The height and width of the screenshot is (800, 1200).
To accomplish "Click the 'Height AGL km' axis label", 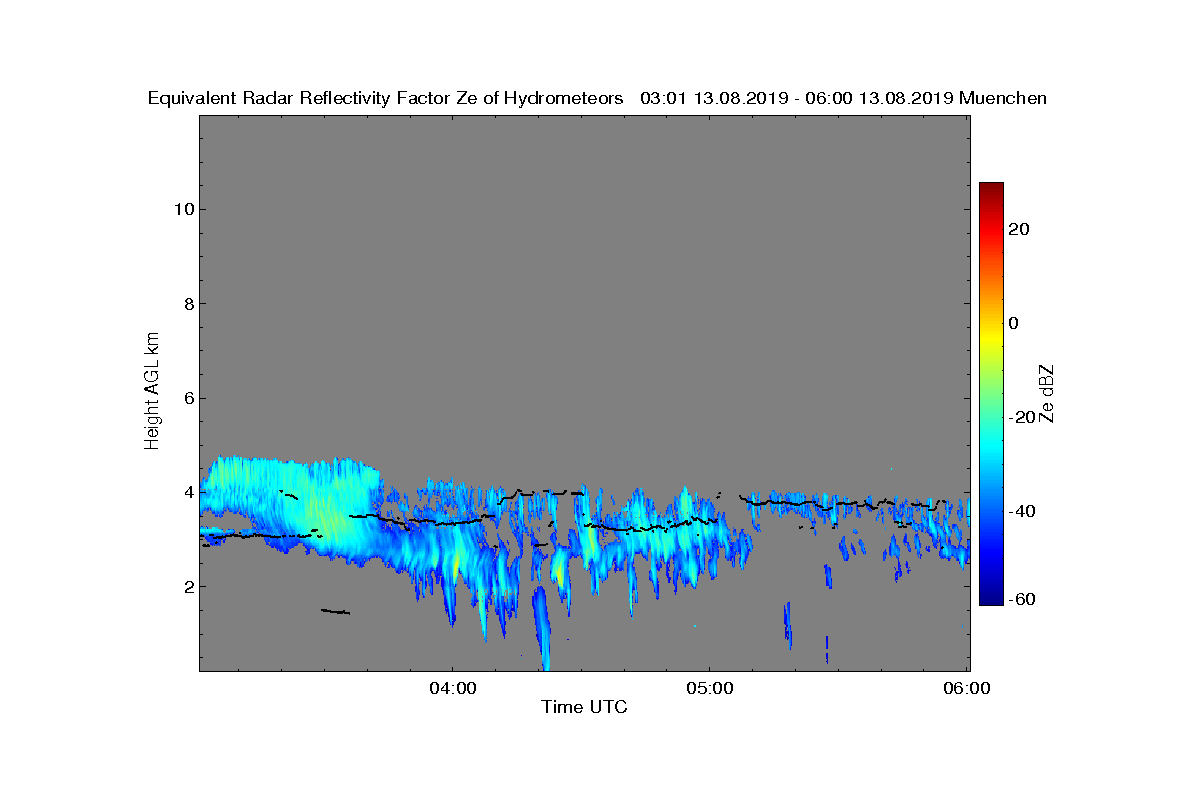I will (x=152, y=391).
